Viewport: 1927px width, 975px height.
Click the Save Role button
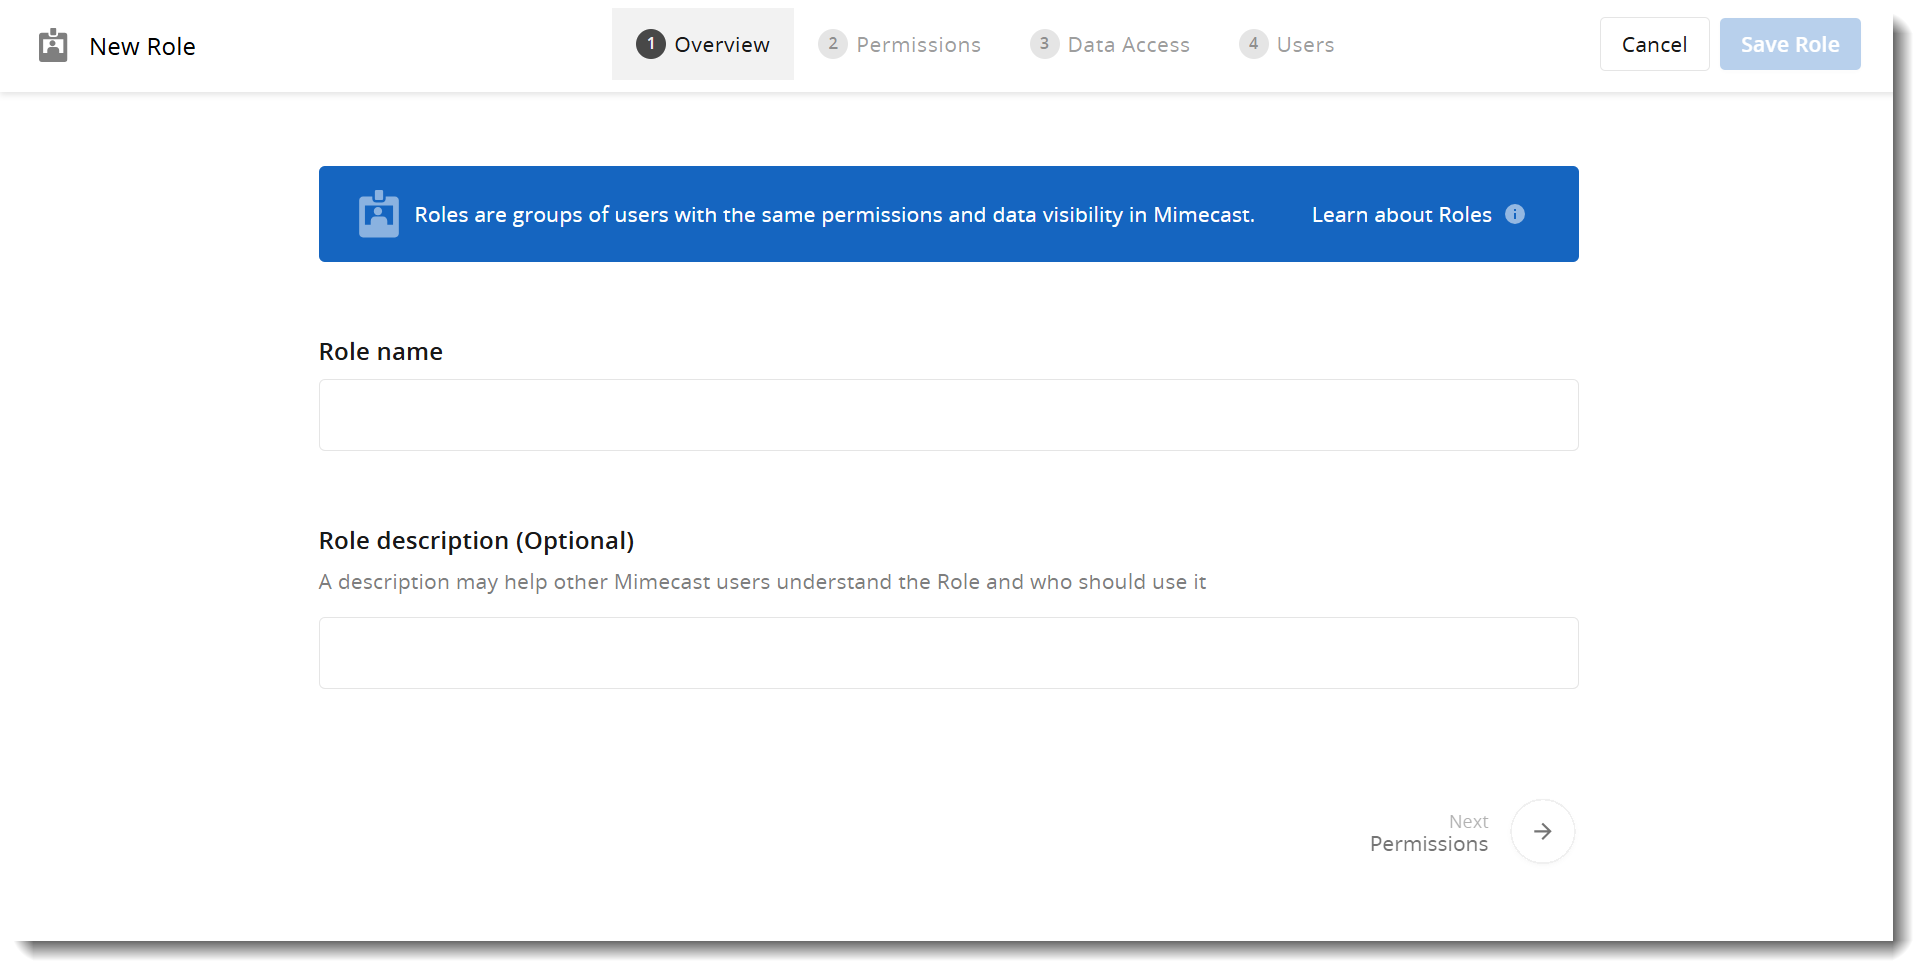[x=1789, y=44]
